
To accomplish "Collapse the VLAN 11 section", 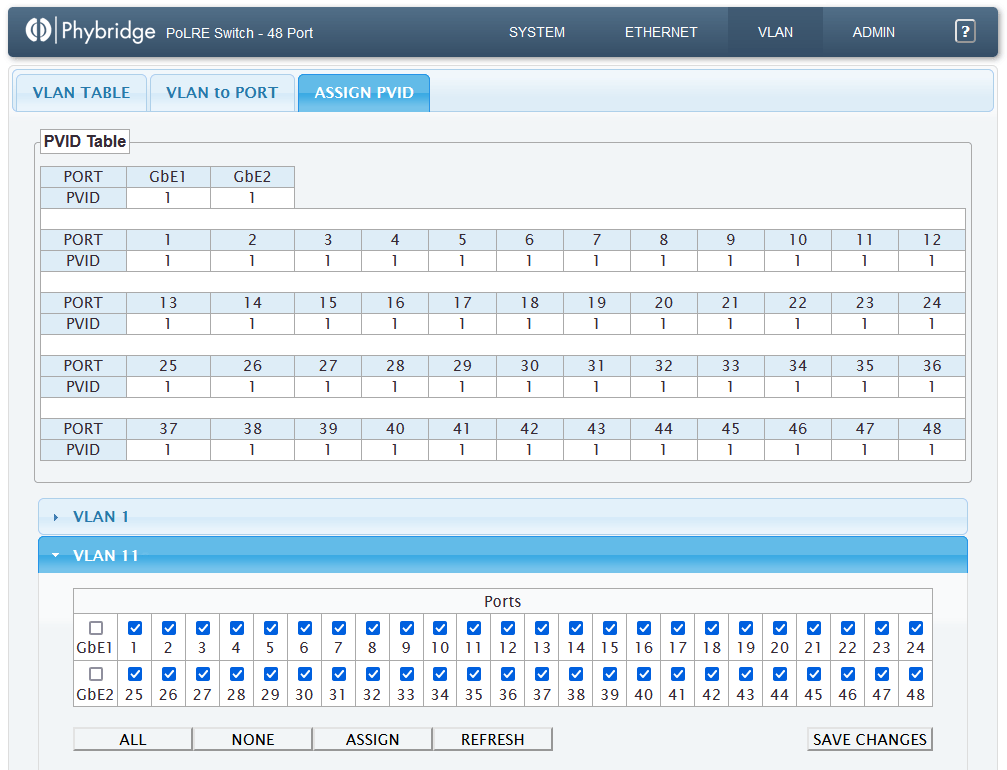I will tap(503, 555).
